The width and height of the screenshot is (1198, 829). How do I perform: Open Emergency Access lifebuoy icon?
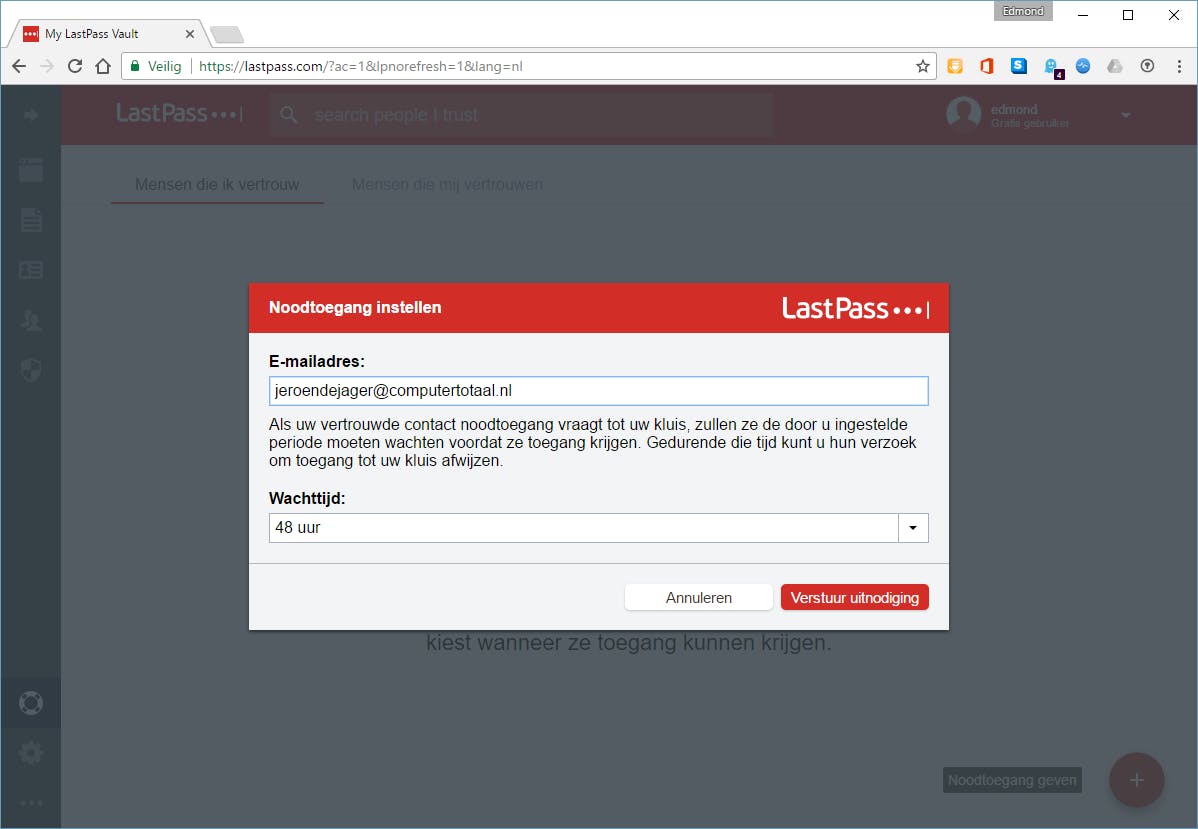[x=31, y=703]
